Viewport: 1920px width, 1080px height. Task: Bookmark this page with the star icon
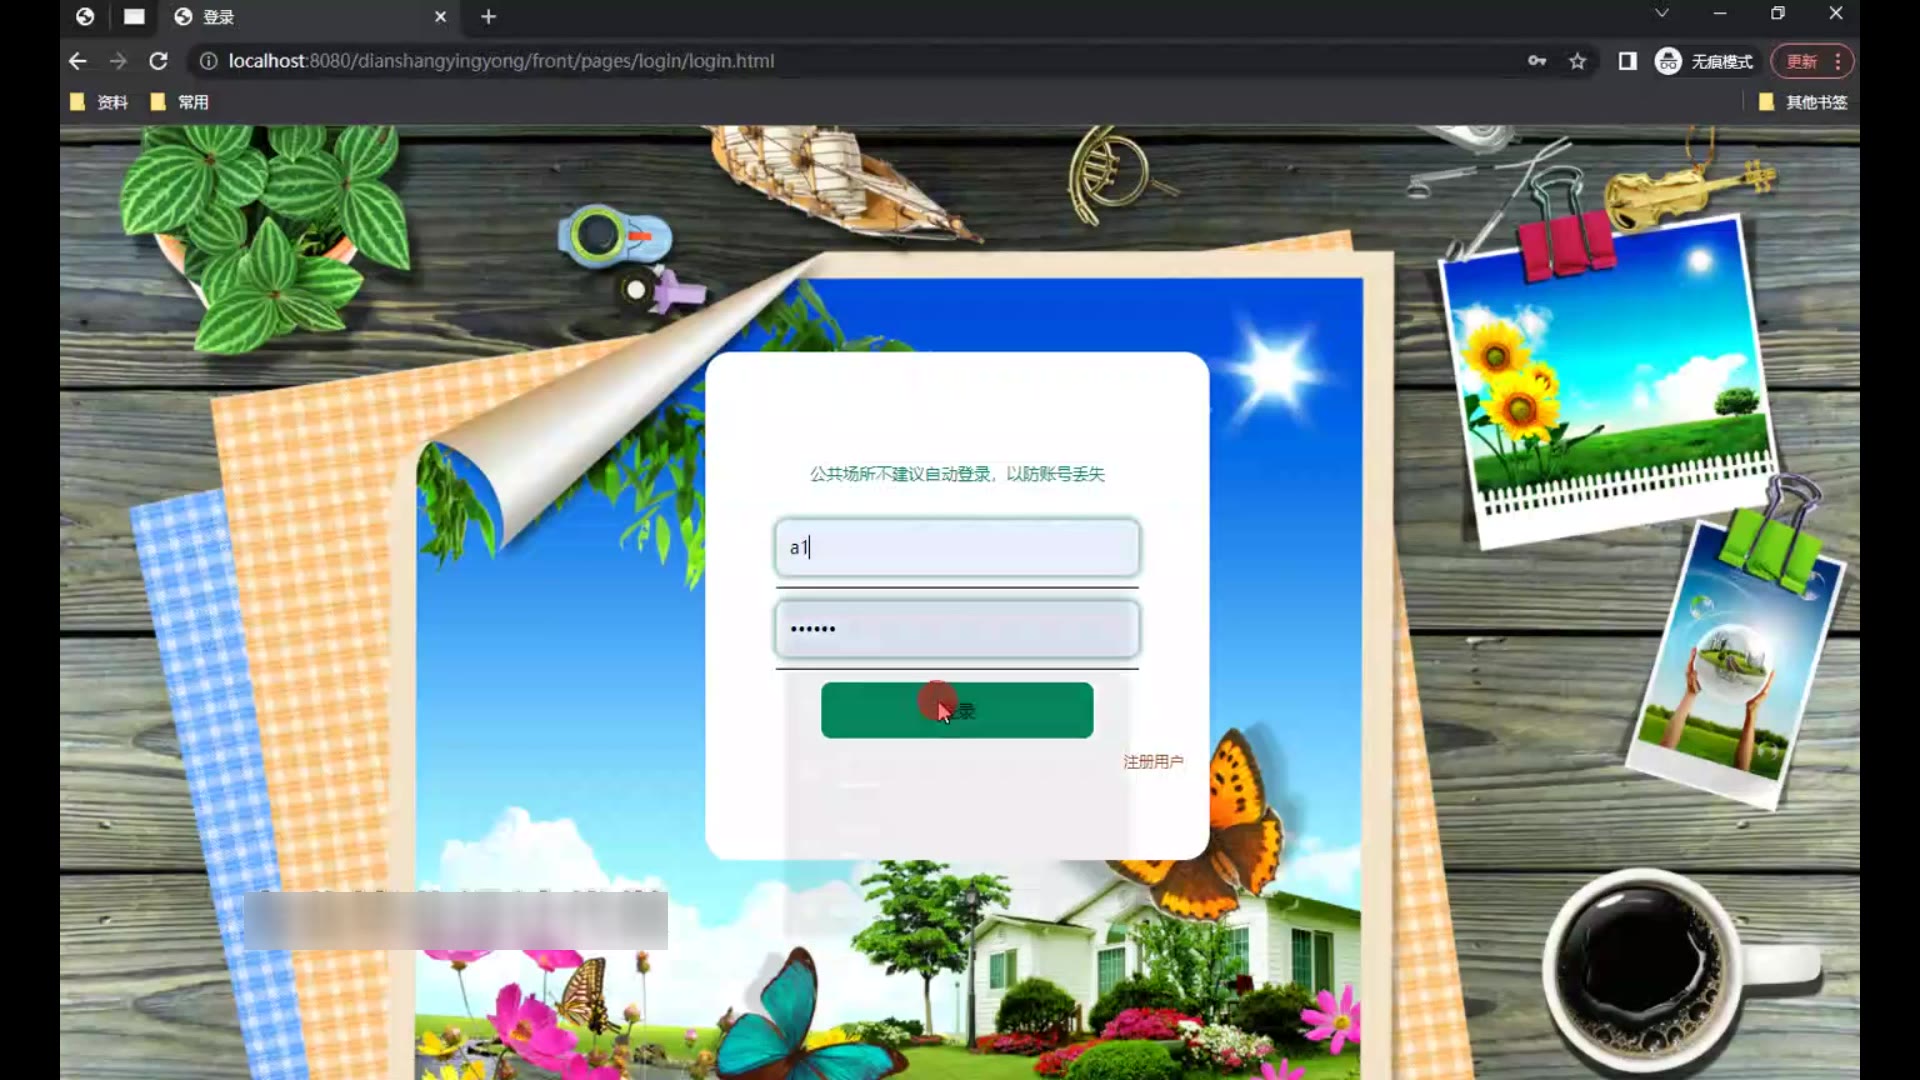[x=1577, y=61]
